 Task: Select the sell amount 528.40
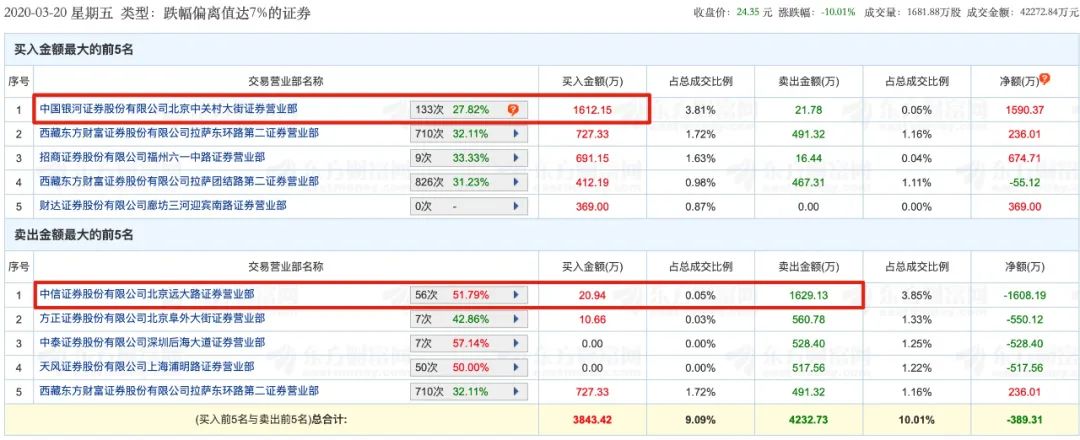pyautogui.click(x=809, y=344)
